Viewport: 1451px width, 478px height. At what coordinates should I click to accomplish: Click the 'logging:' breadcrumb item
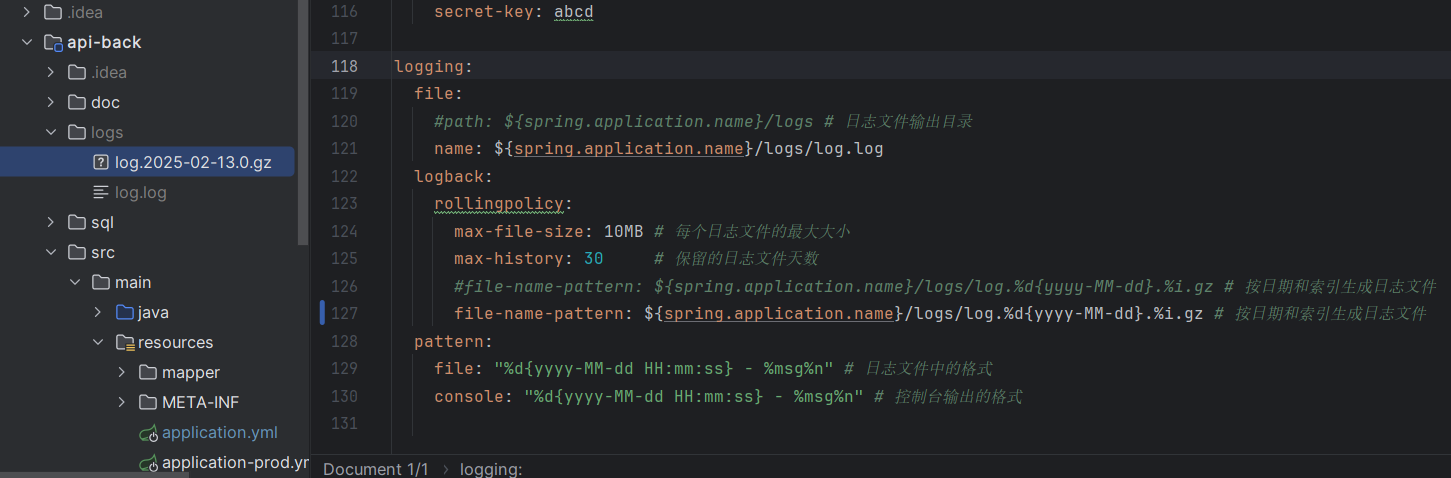click(x=490, y=469)
